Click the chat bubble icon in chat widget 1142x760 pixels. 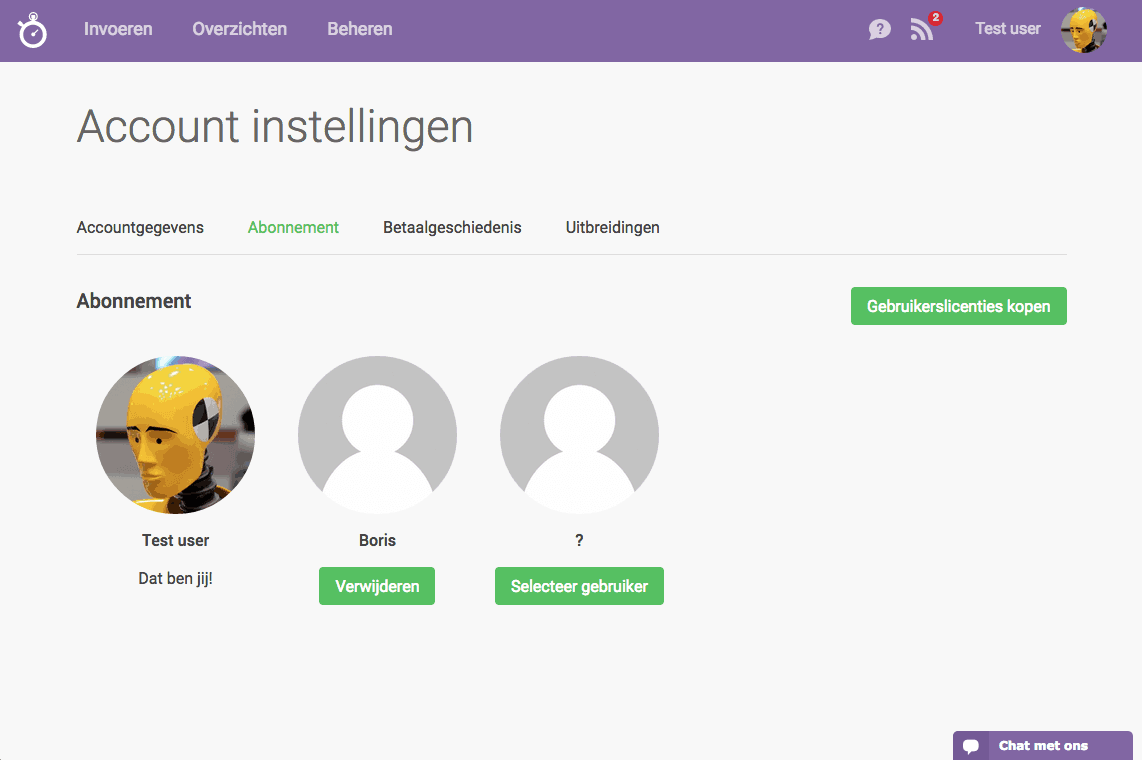coord(971,746)
